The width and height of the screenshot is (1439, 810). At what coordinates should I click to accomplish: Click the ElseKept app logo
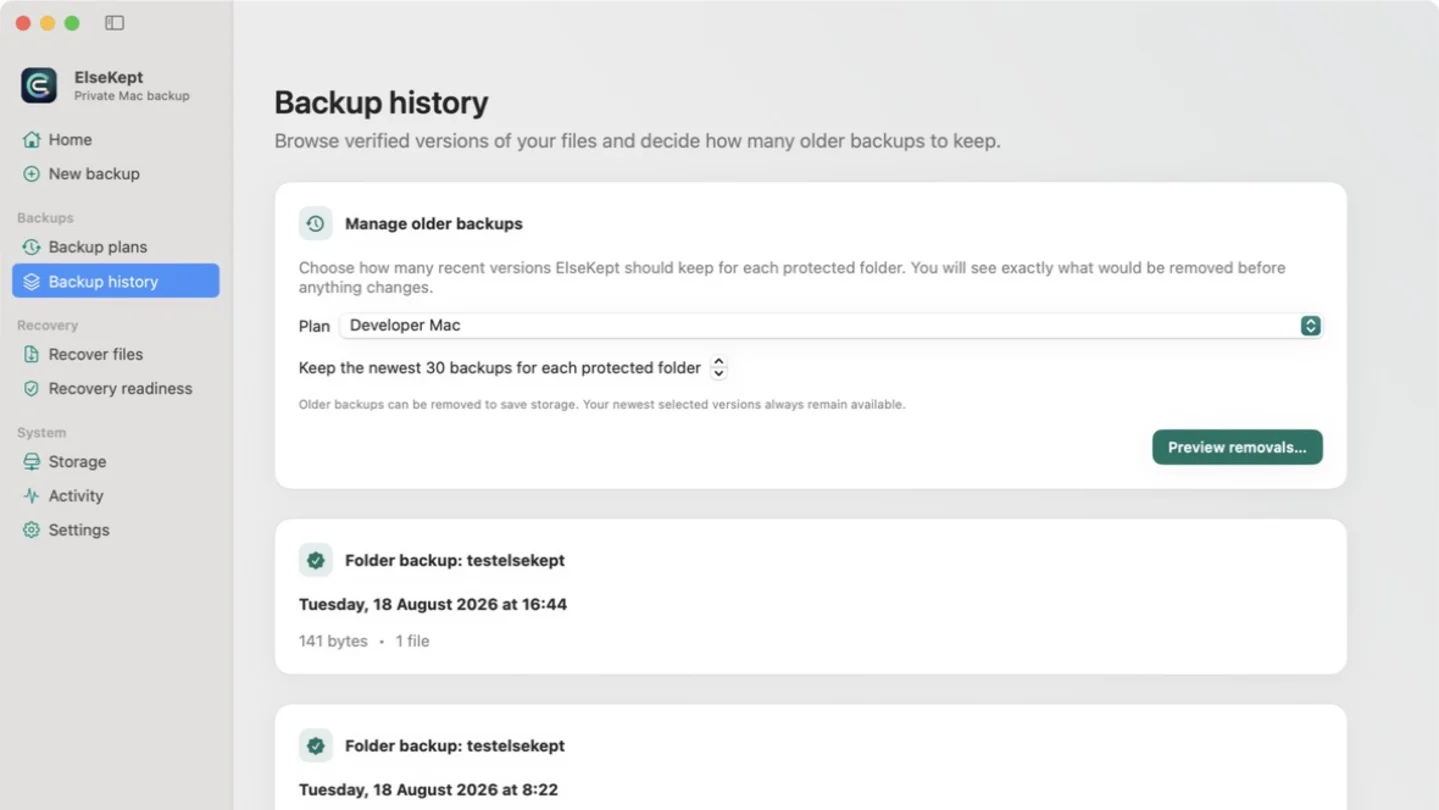(x=39, y=85)
